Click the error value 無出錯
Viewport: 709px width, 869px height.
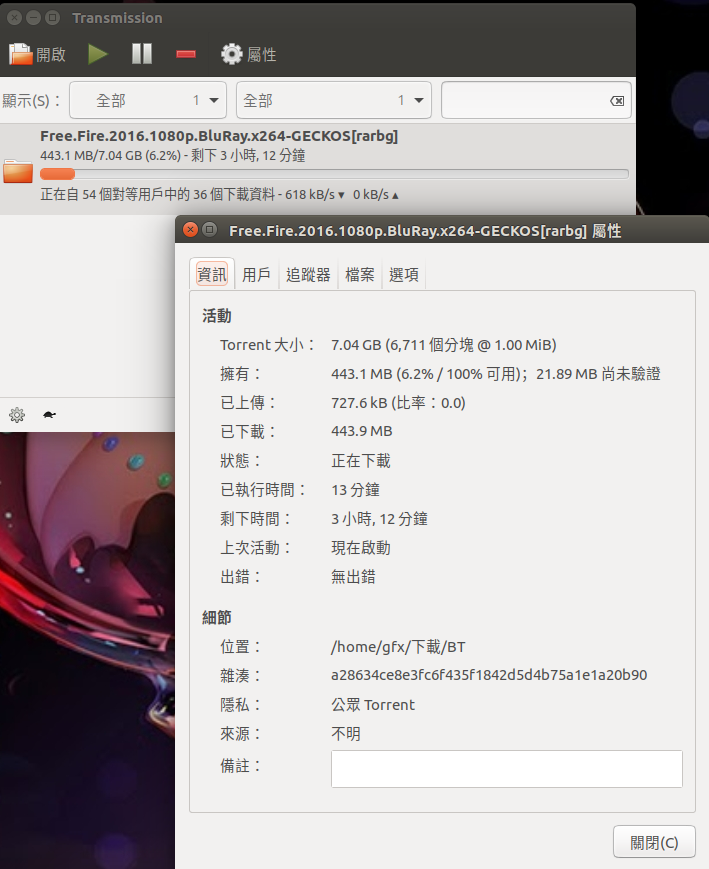353,576
